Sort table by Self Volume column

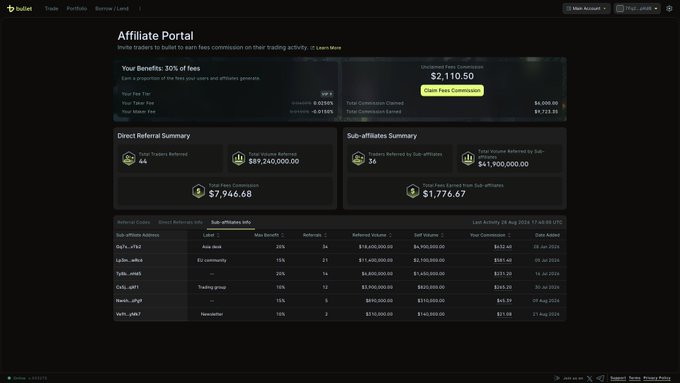pyautogui.click(x=428, y=235)
